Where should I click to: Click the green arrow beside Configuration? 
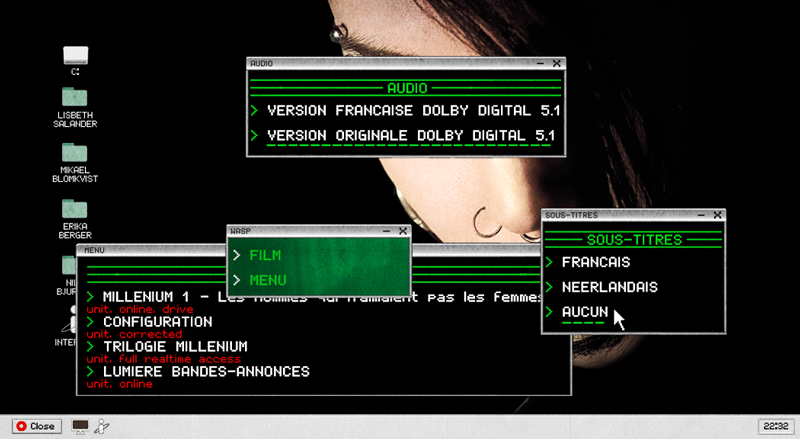[91, 322]
